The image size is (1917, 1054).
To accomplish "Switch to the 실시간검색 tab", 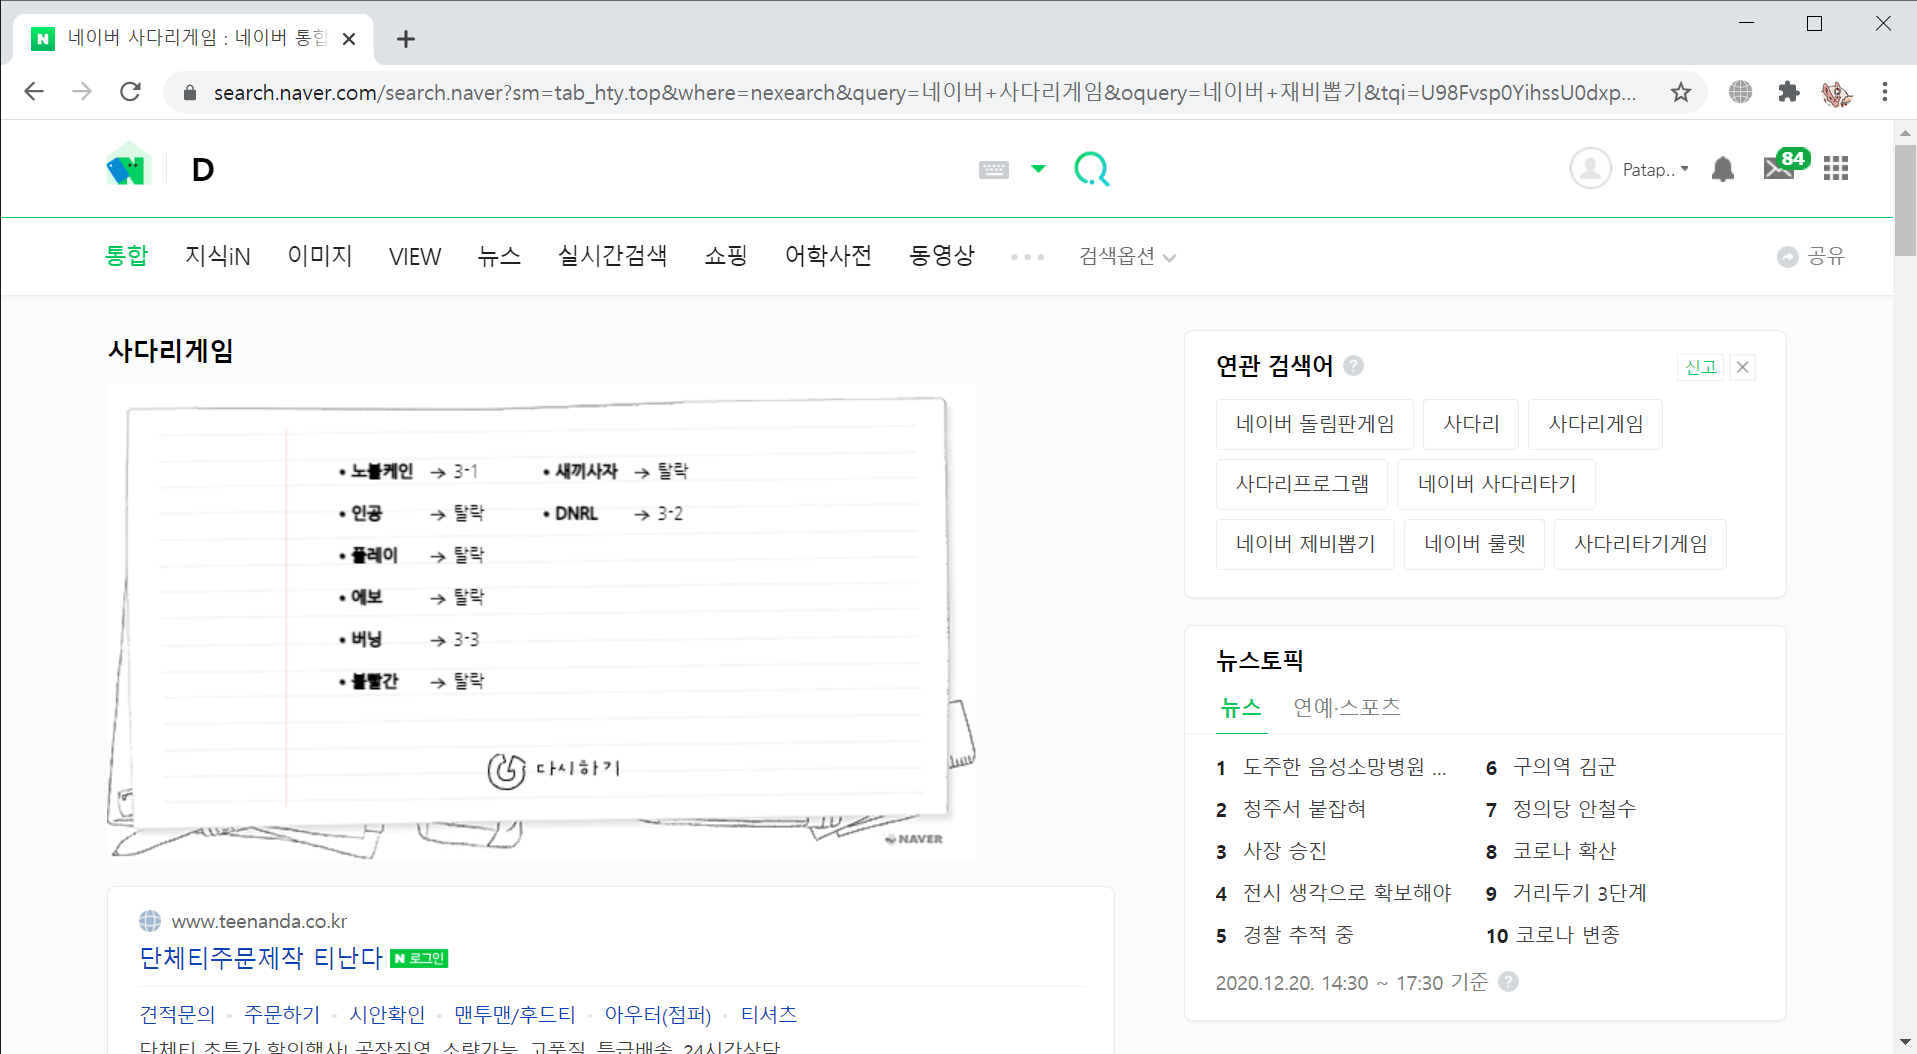I will (612, 256).
